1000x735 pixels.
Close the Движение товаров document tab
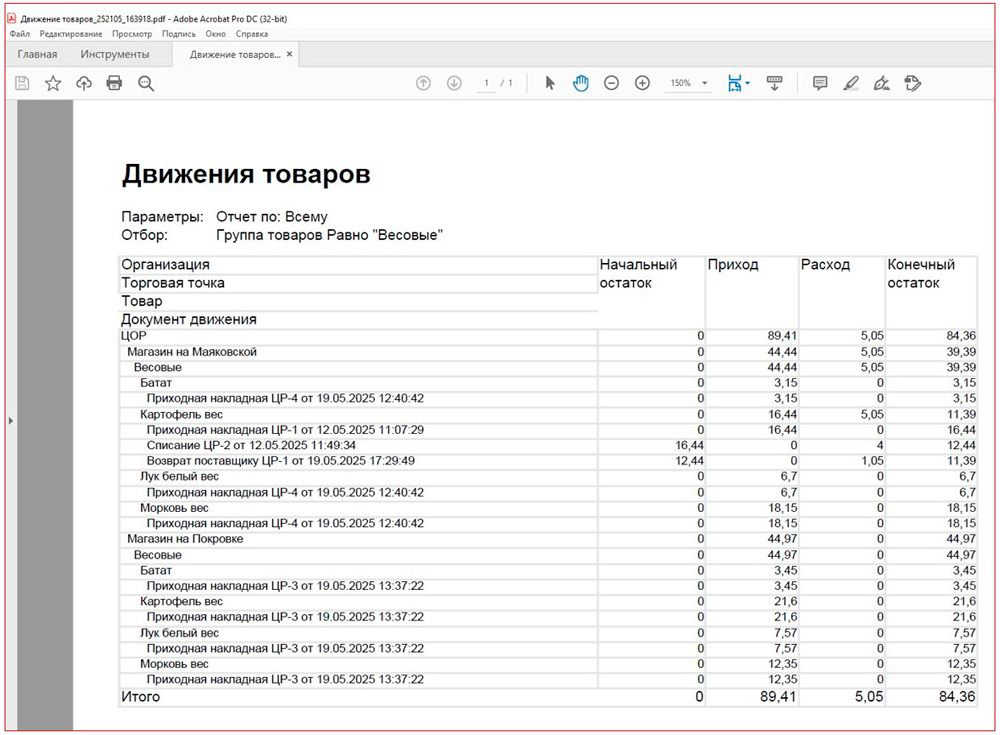[290, 54]
